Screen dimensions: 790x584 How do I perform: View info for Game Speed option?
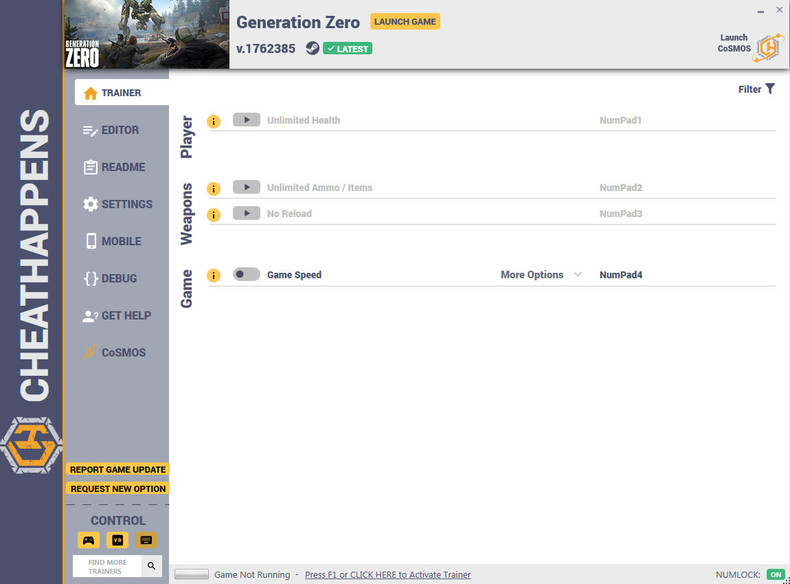pyautogui.click(x=214, y=275)
